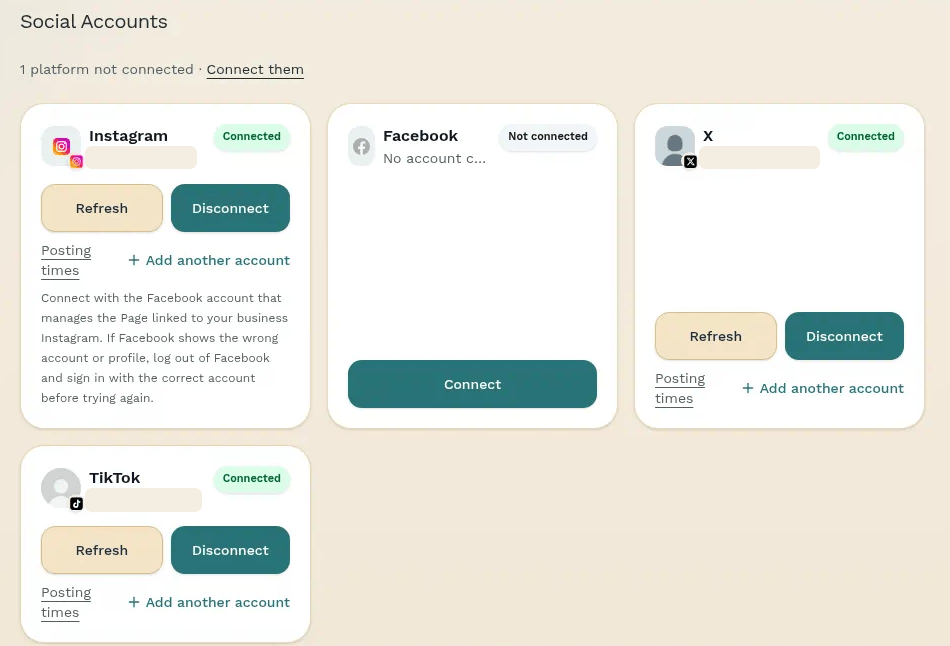Open Posting times for X
The width and height of the screenshot is (950, 646).
(x=680, y=388)
